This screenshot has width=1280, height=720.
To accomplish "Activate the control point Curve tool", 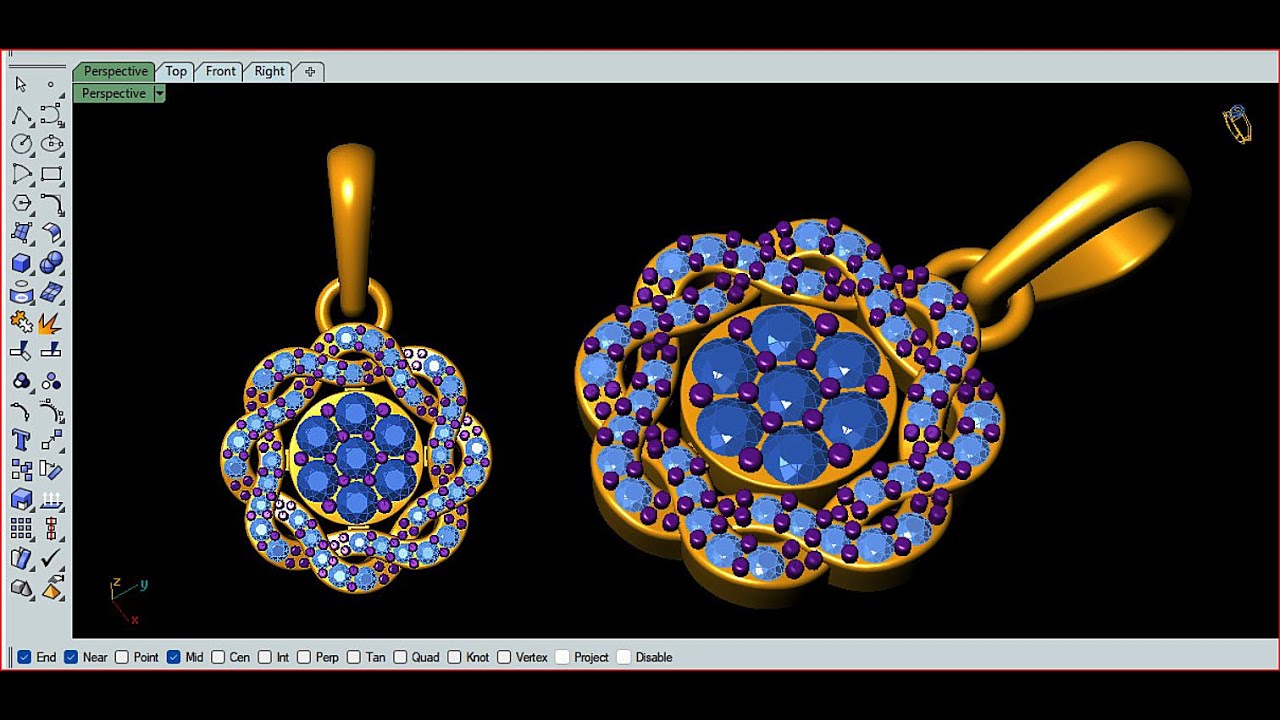I will point(51,115).
